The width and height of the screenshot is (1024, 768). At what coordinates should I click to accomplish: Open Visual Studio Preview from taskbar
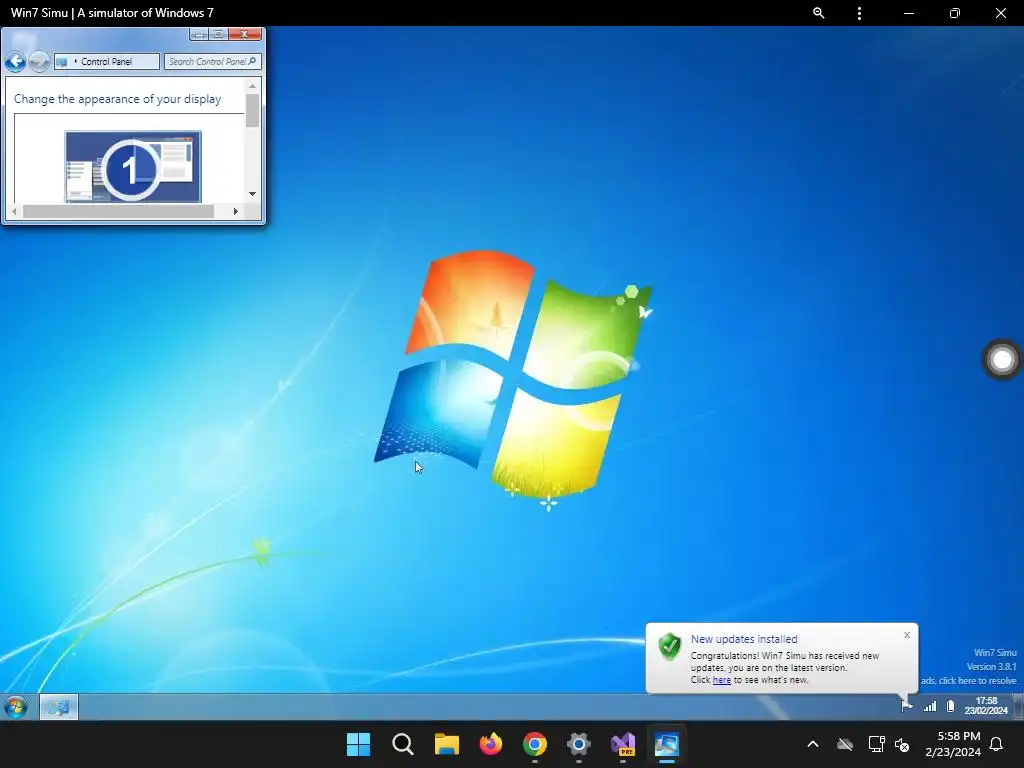[623, 744]
